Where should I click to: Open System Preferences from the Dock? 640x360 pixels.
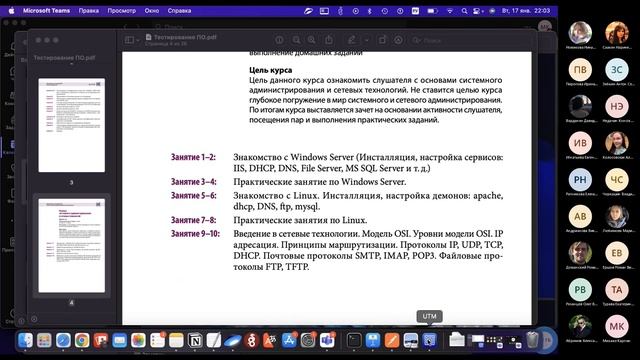pyautogui.click(x=308, y=340)
